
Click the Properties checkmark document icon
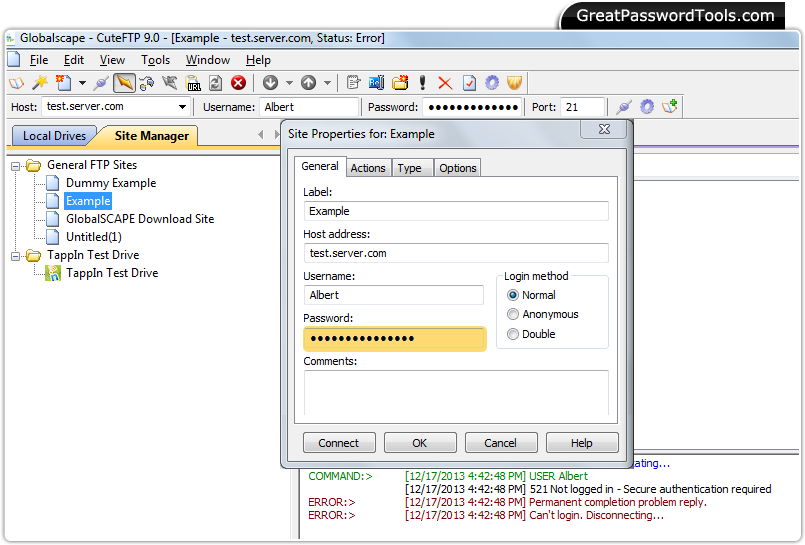(469, 83)
